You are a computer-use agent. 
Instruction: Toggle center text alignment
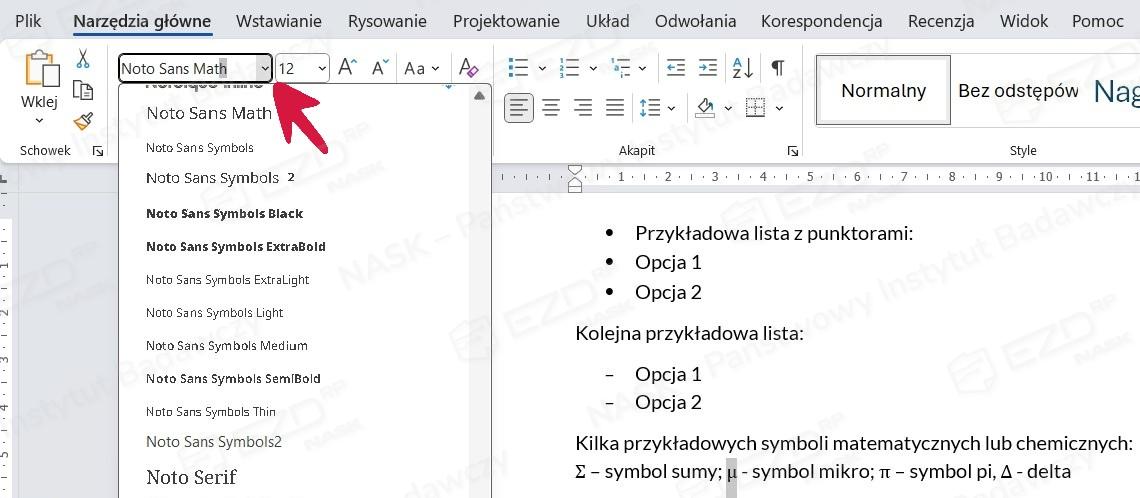click(551, 107)
